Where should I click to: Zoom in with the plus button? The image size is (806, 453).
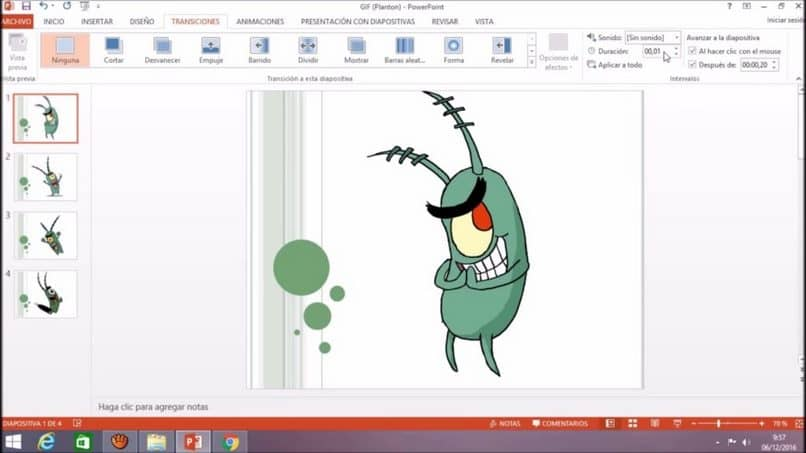coord(761,423)
